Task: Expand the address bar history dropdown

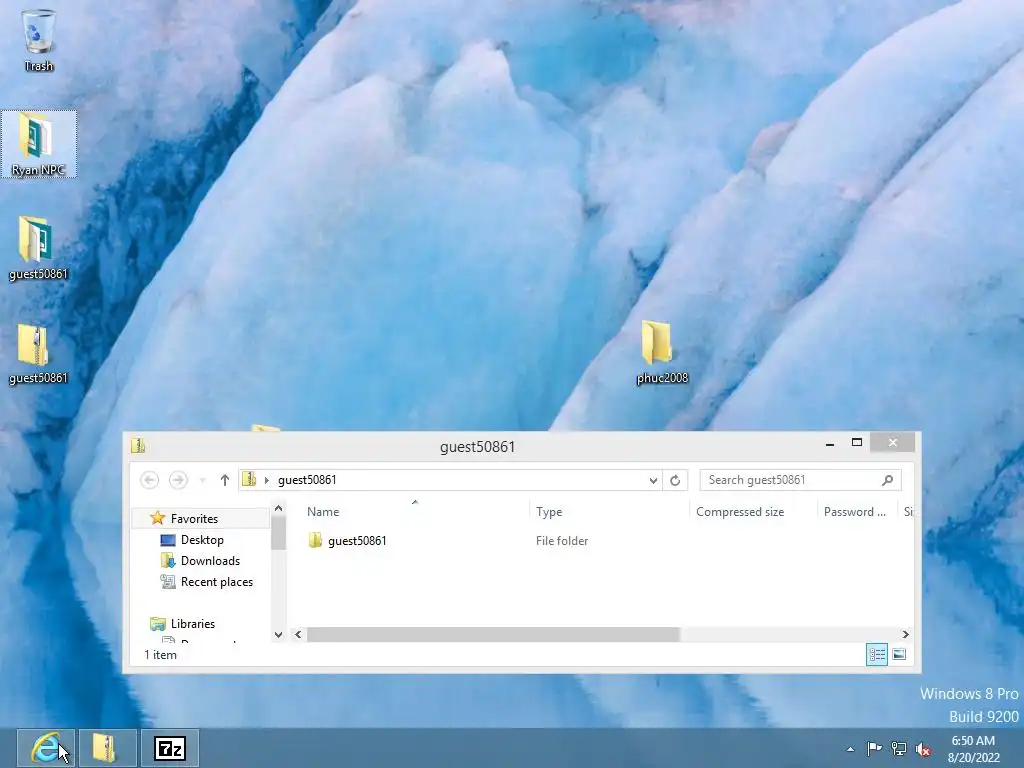Action: click(653, 480)
